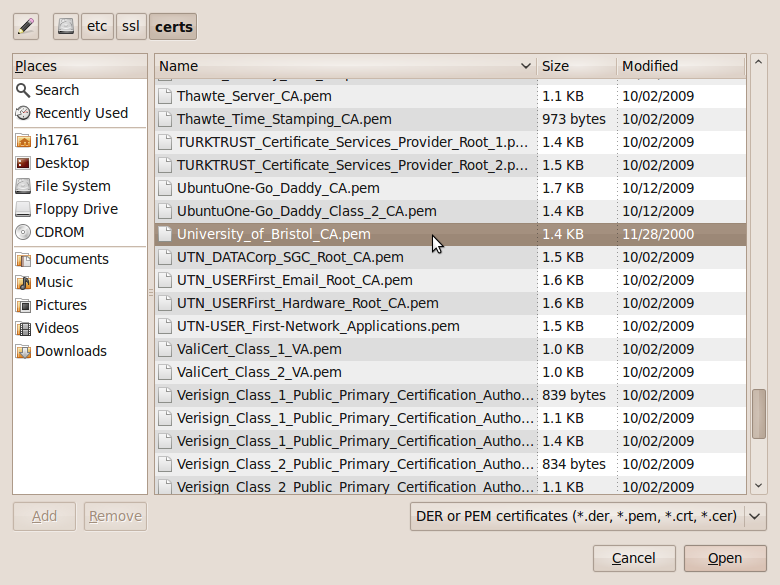Select the certs breadcrumb button
This screenshot has width=780, height=585.
[173, 26]
